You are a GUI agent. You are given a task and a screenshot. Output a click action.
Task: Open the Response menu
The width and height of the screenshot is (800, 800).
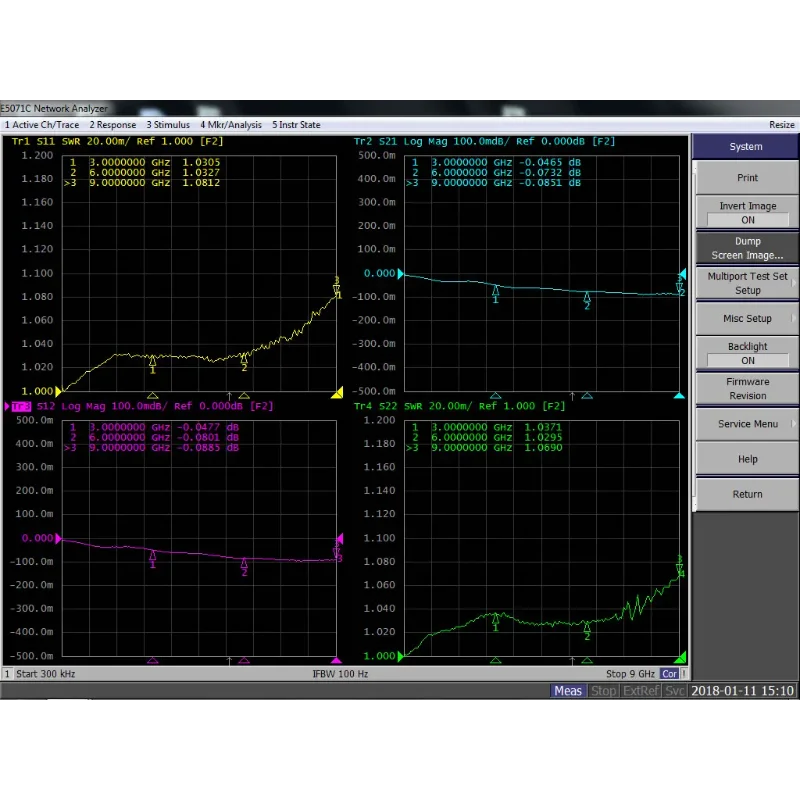[113, 125]
